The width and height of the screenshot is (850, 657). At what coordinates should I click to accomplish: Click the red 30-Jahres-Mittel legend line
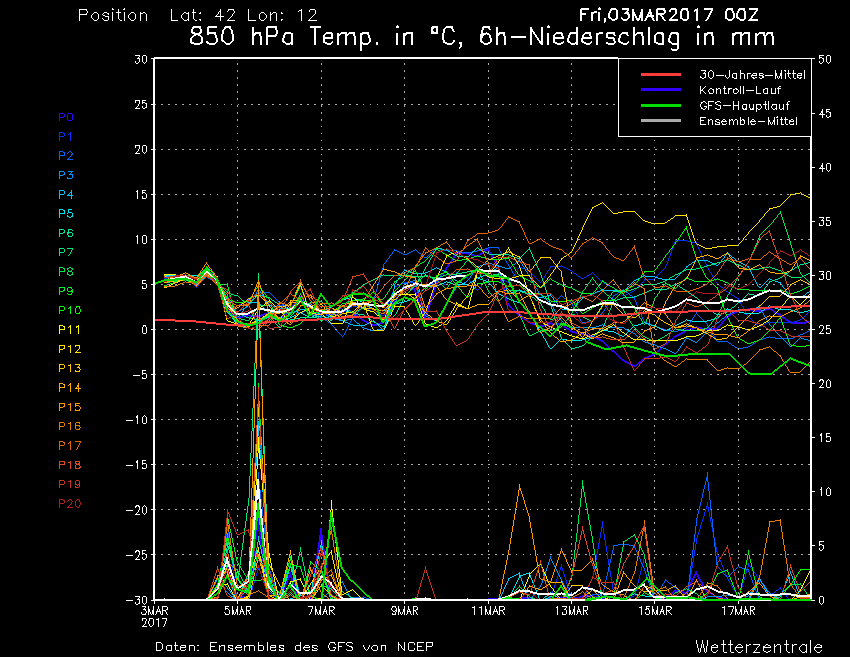661,75
